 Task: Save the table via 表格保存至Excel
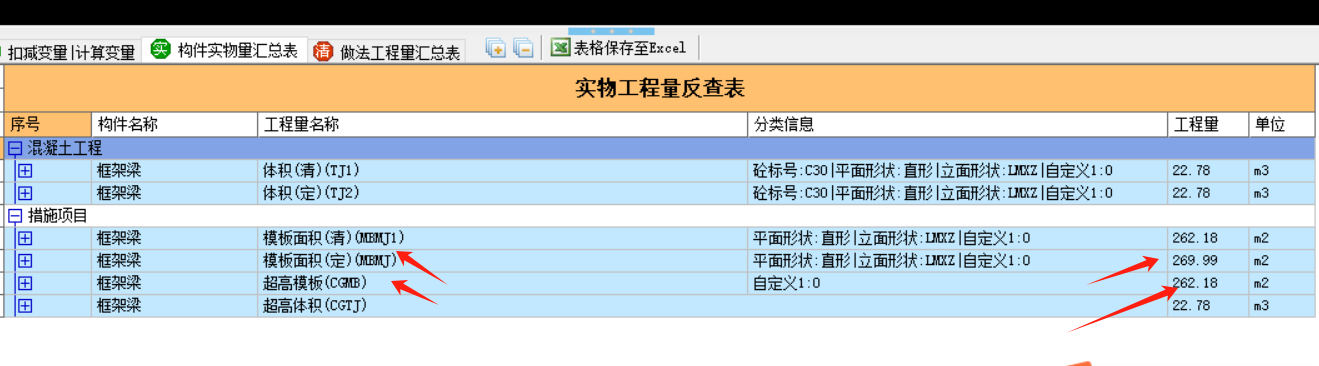[619, 48]
